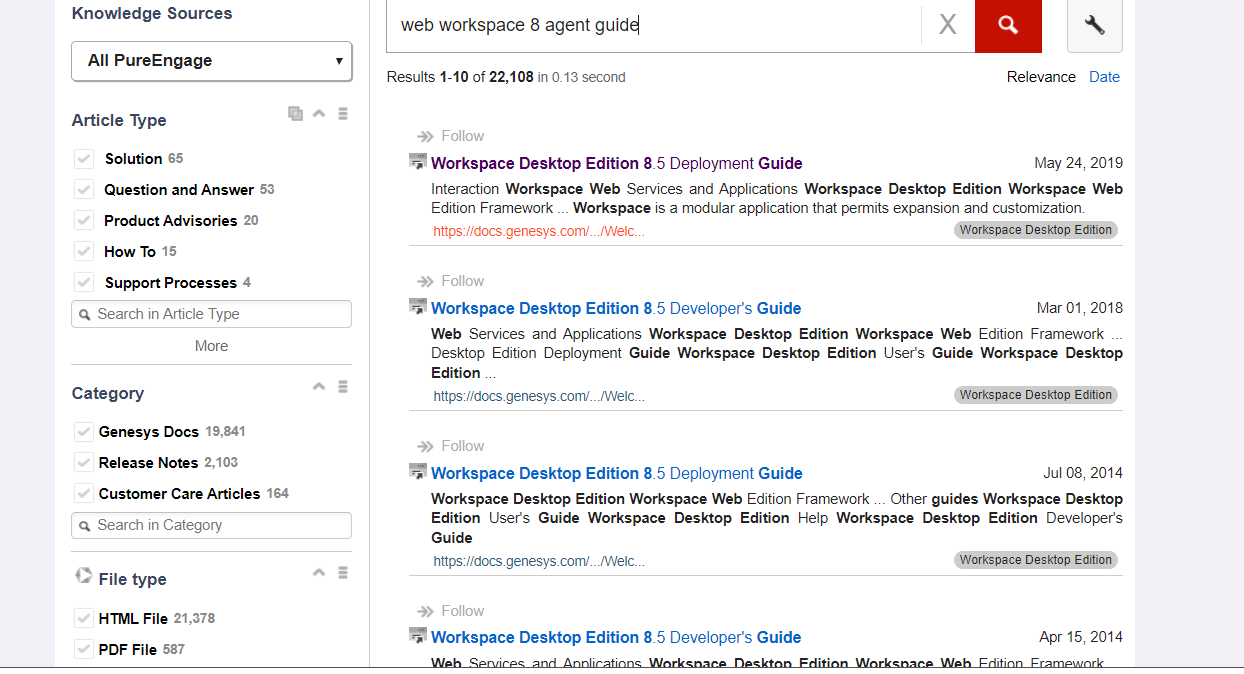Click the result count 22,108 text

click(x=511, y=77)
